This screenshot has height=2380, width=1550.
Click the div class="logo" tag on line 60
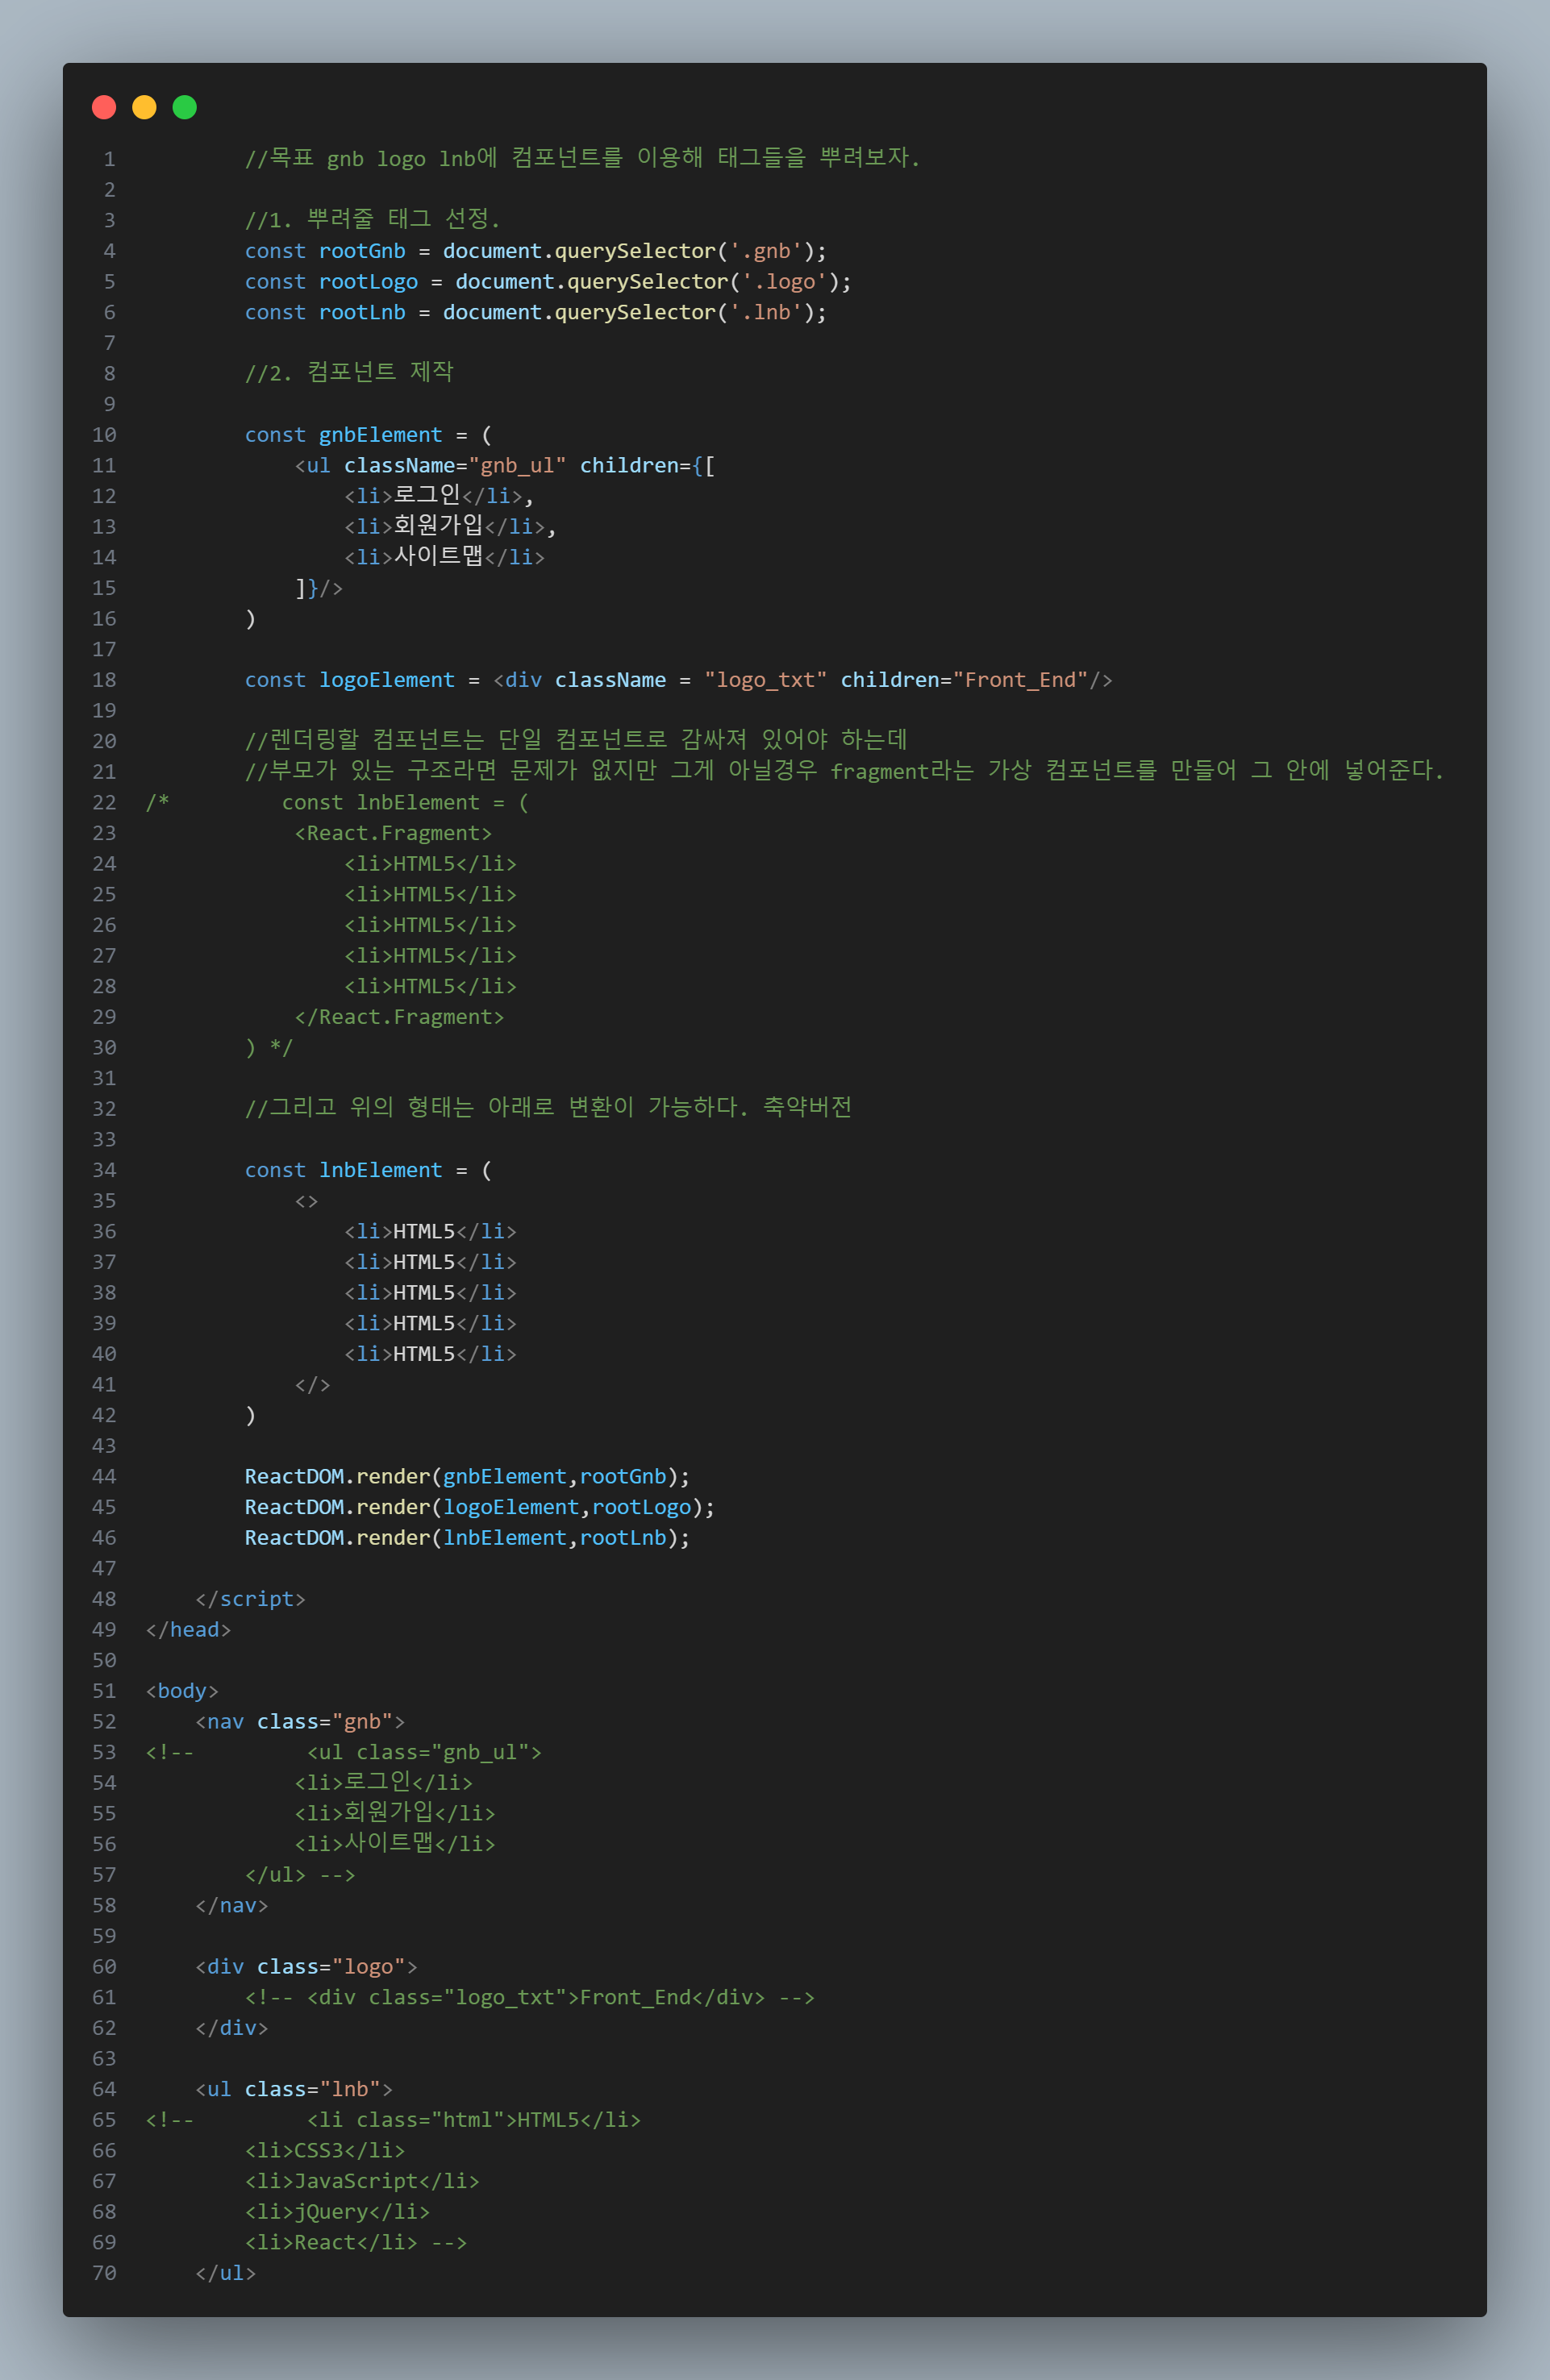click(306, 1967)
